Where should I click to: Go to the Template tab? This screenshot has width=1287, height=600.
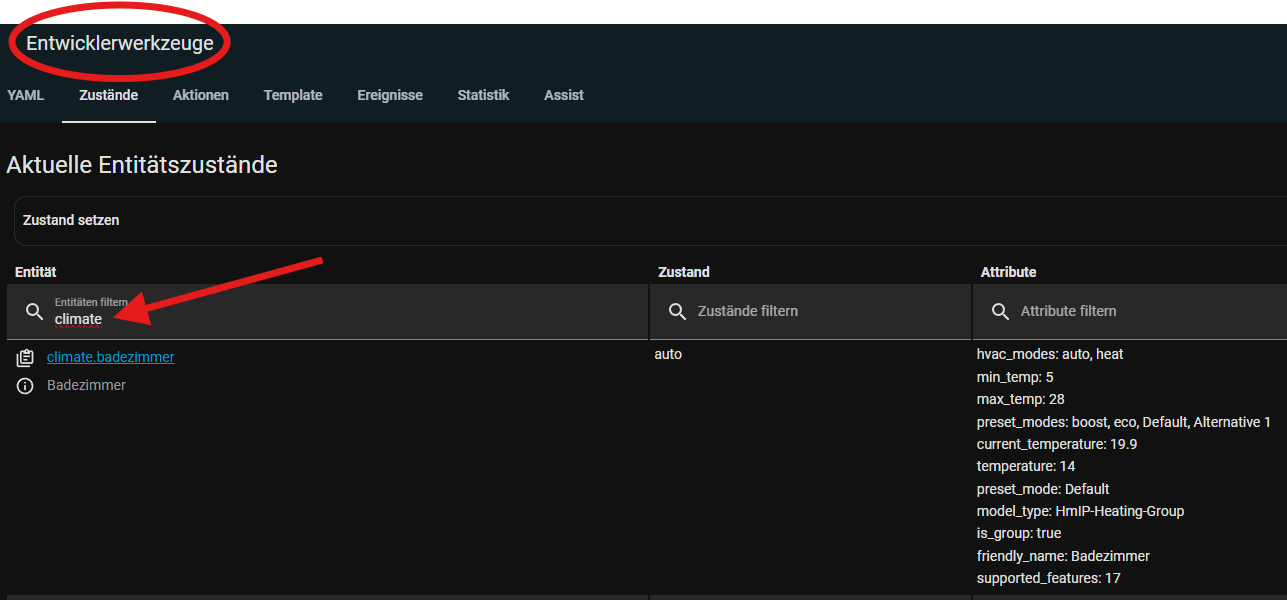293,96
